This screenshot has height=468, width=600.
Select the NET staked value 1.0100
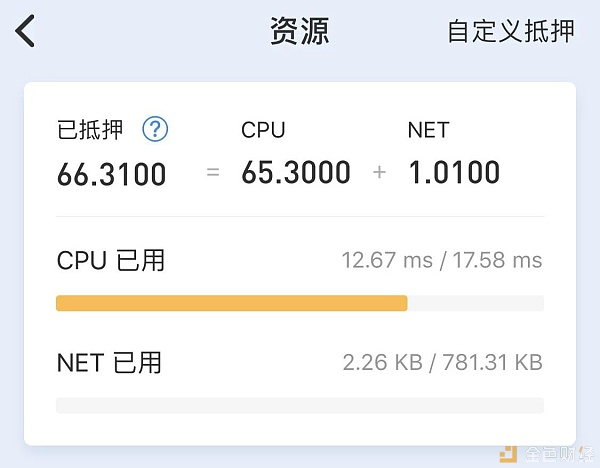tap(454, 172)
